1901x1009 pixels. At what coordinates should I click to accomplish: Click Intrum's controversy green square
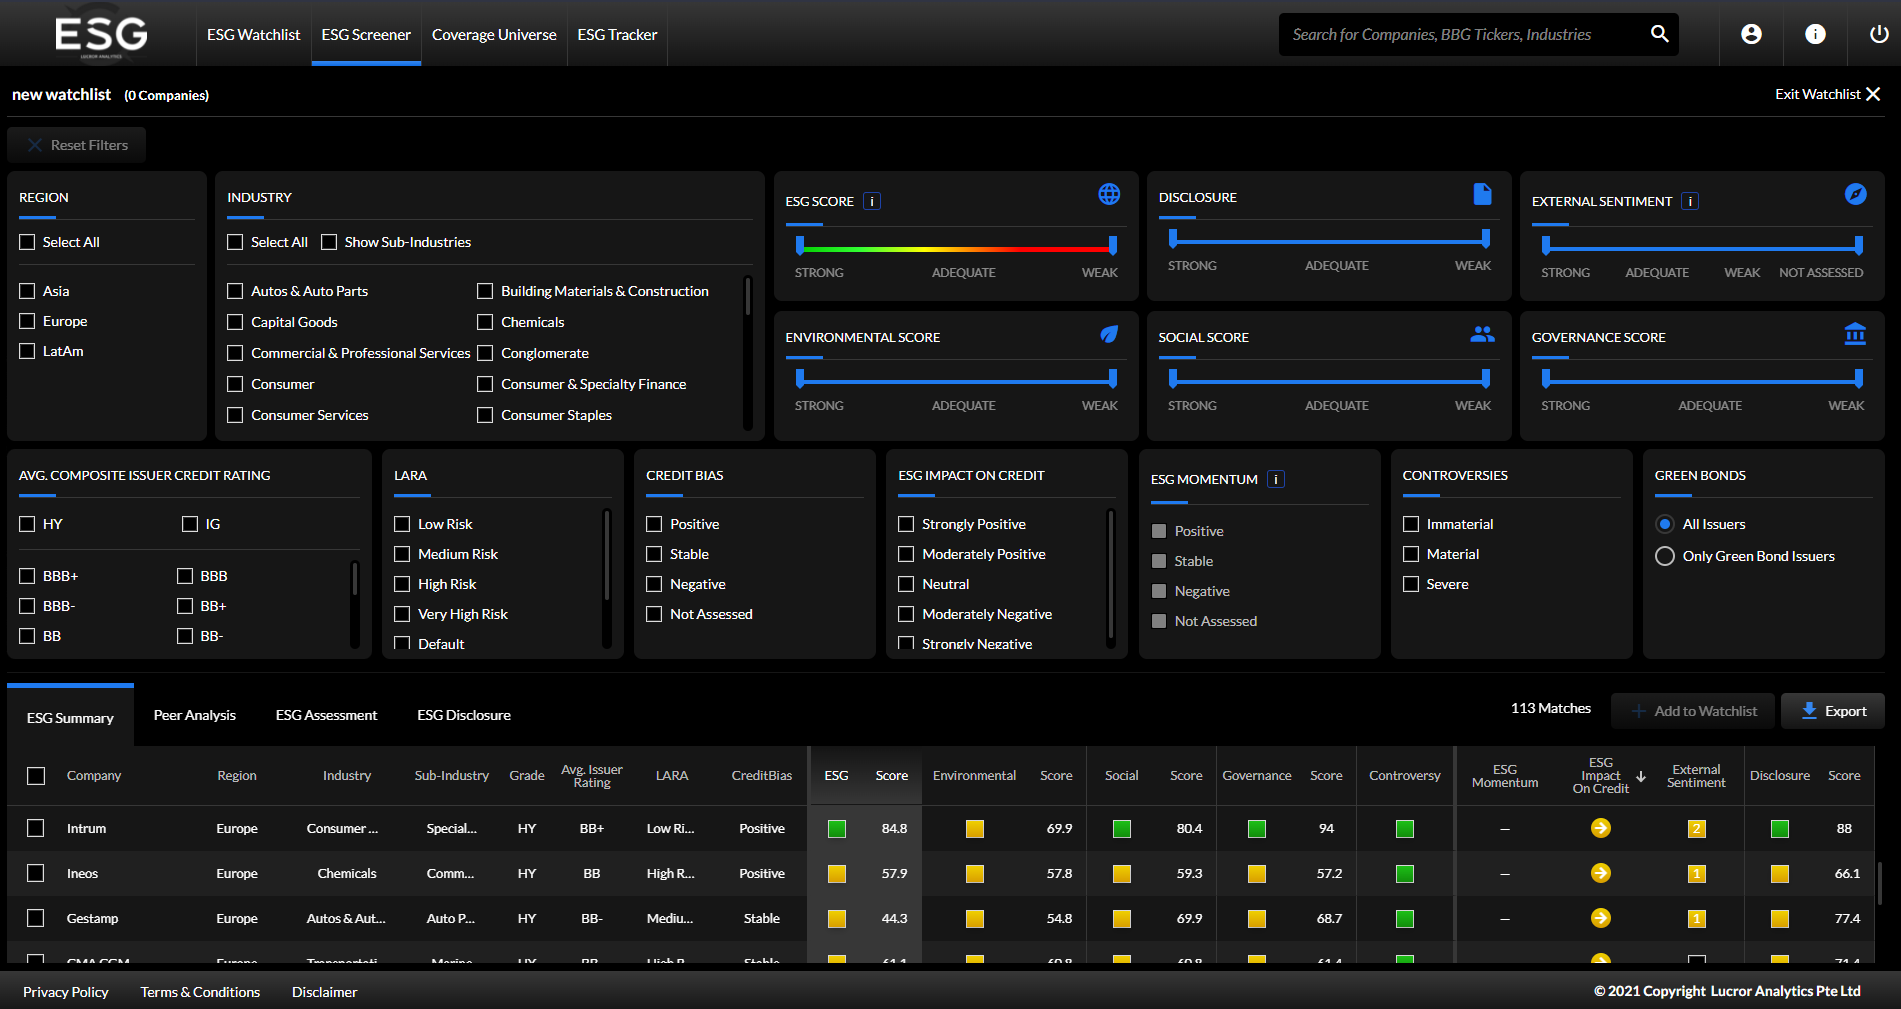tap(1404, 828)
